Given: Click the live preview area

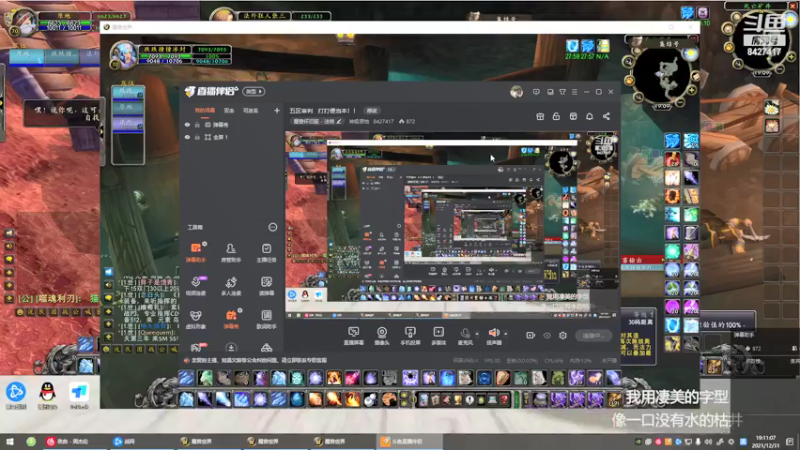Looking at the screenshot, I should coord(453,226).
